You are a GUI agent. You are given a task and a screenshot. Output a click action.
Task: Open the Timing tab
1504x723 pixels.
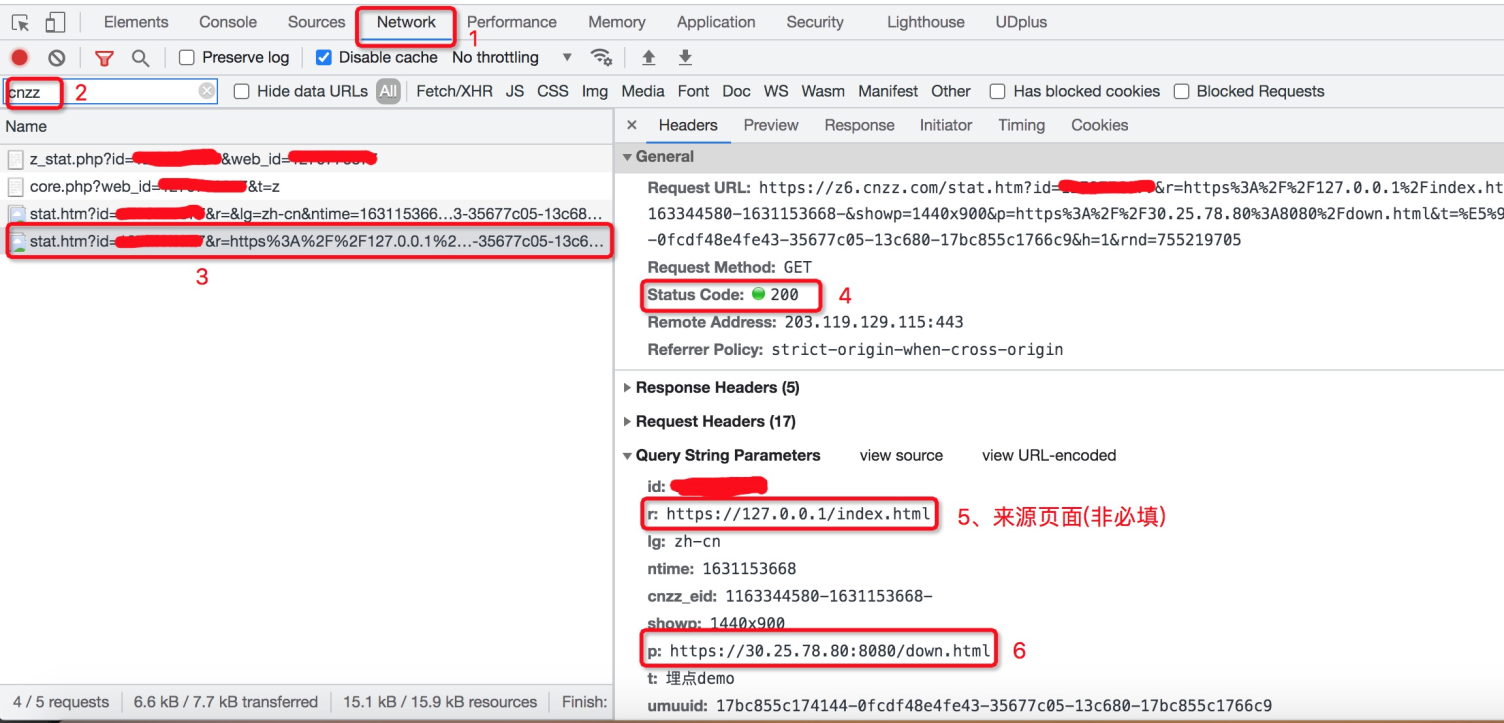[1021, 125]
